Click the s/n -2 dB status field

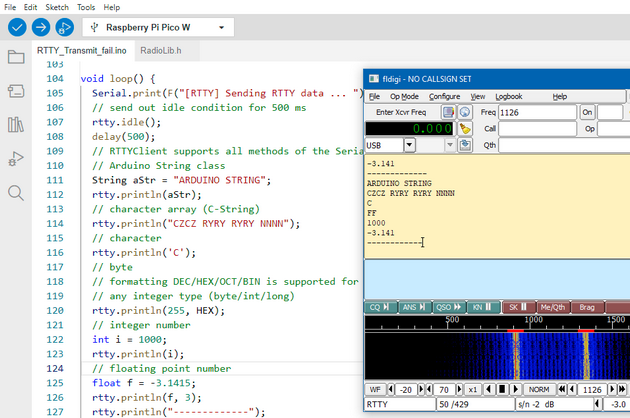(x=554, y=404)
